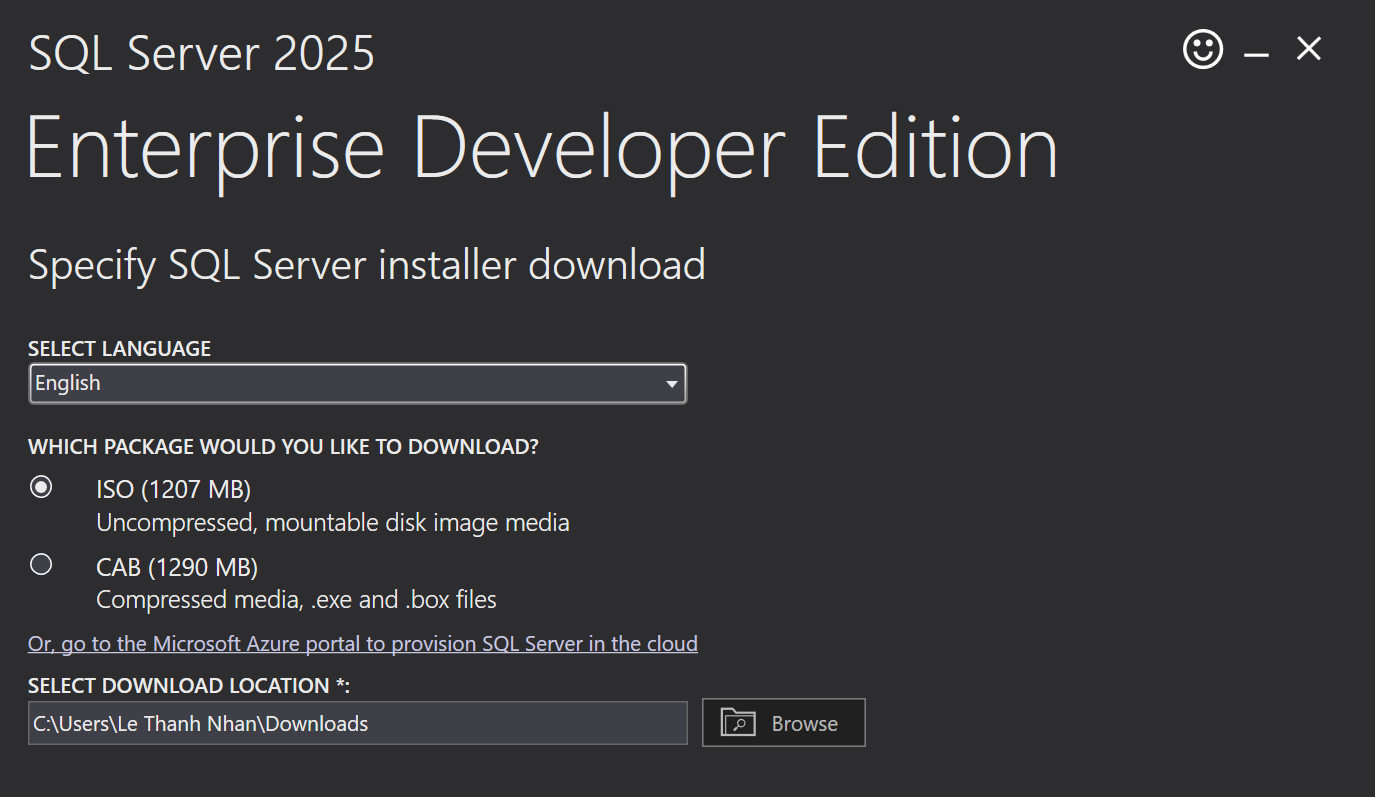1375x797 pixels.
Task: Click the smiley face feedback icon
Action: click(x=1202, y=49)
